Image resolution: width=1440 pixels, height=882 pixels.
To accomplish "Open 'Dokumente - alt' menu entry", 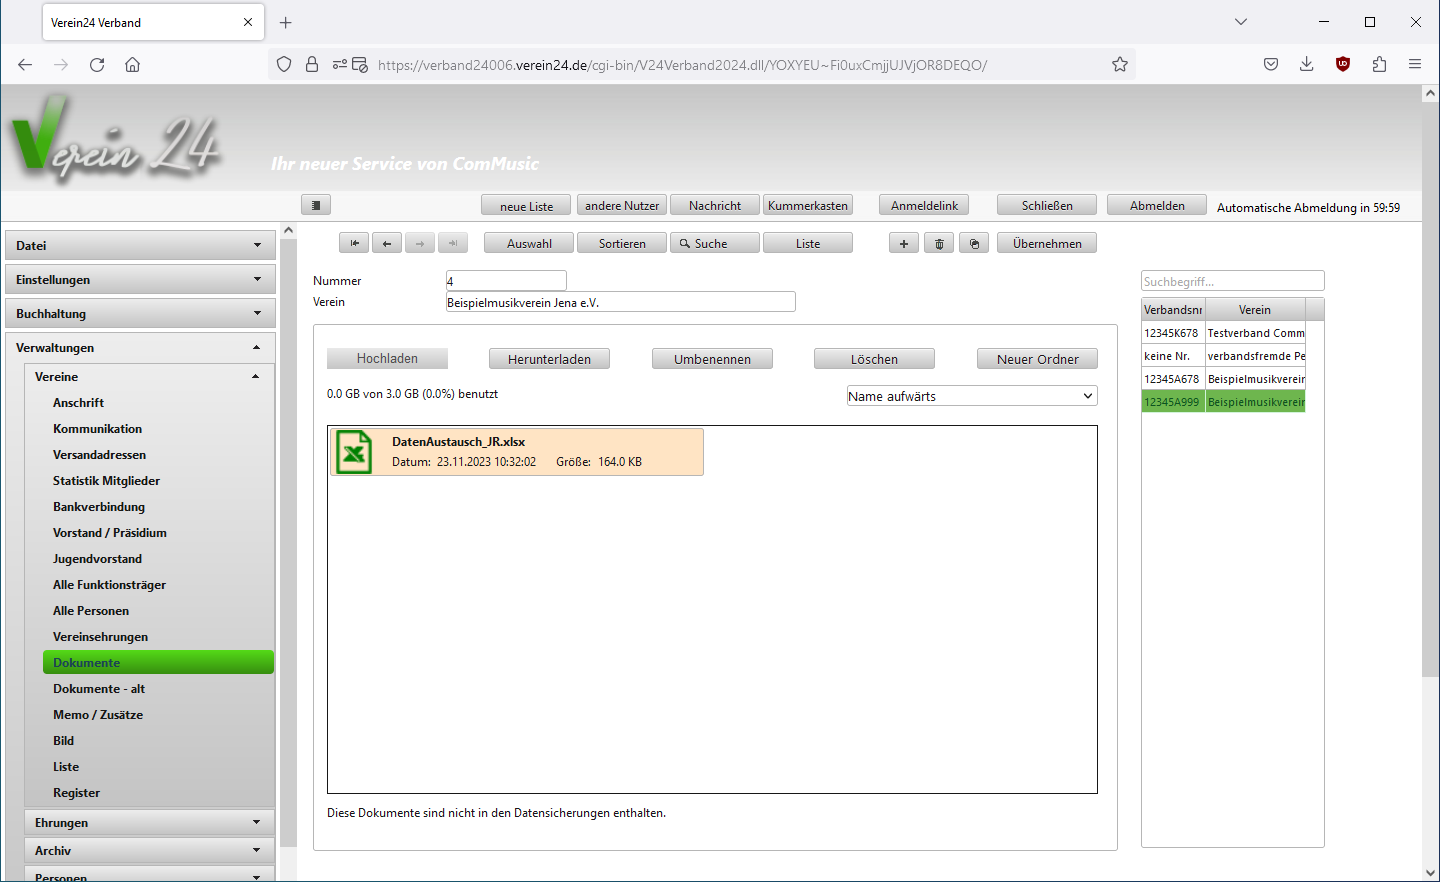I will tap(99, 689).
